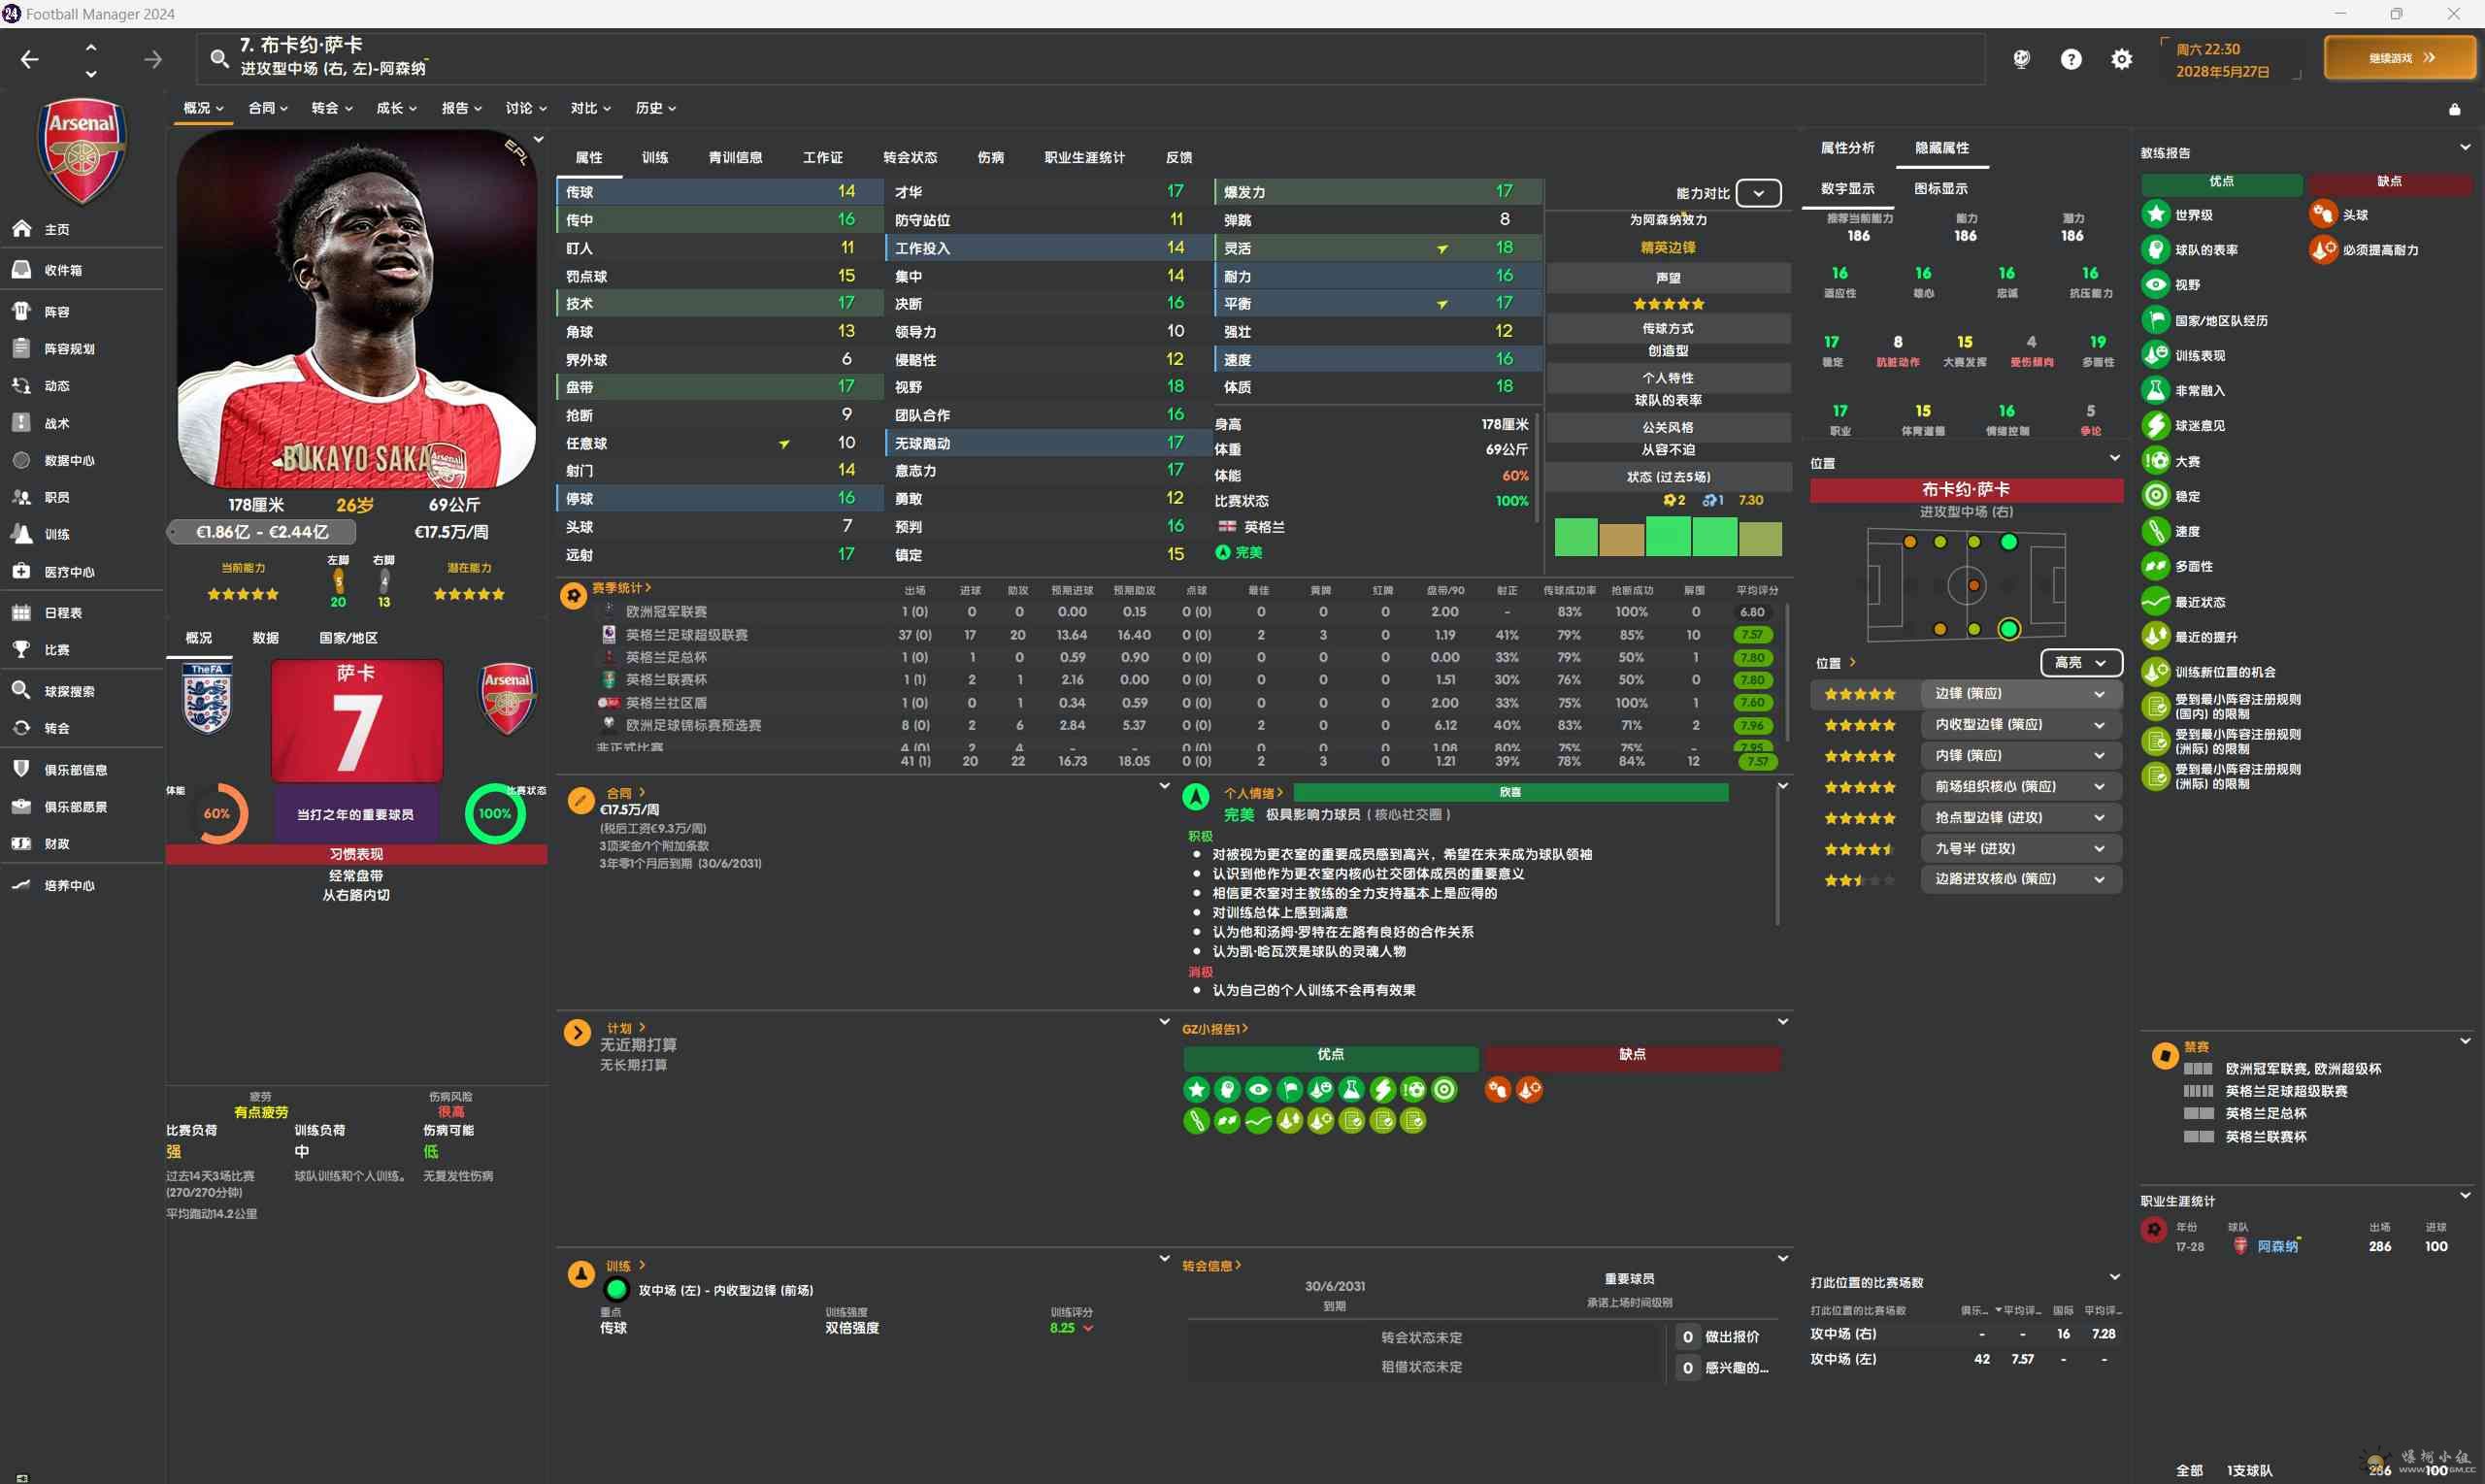Image resolution: width=2485 pixels, height=1484 pixels.
Task: Open 能力对比 dropdown
Action: coord(1758,193)
